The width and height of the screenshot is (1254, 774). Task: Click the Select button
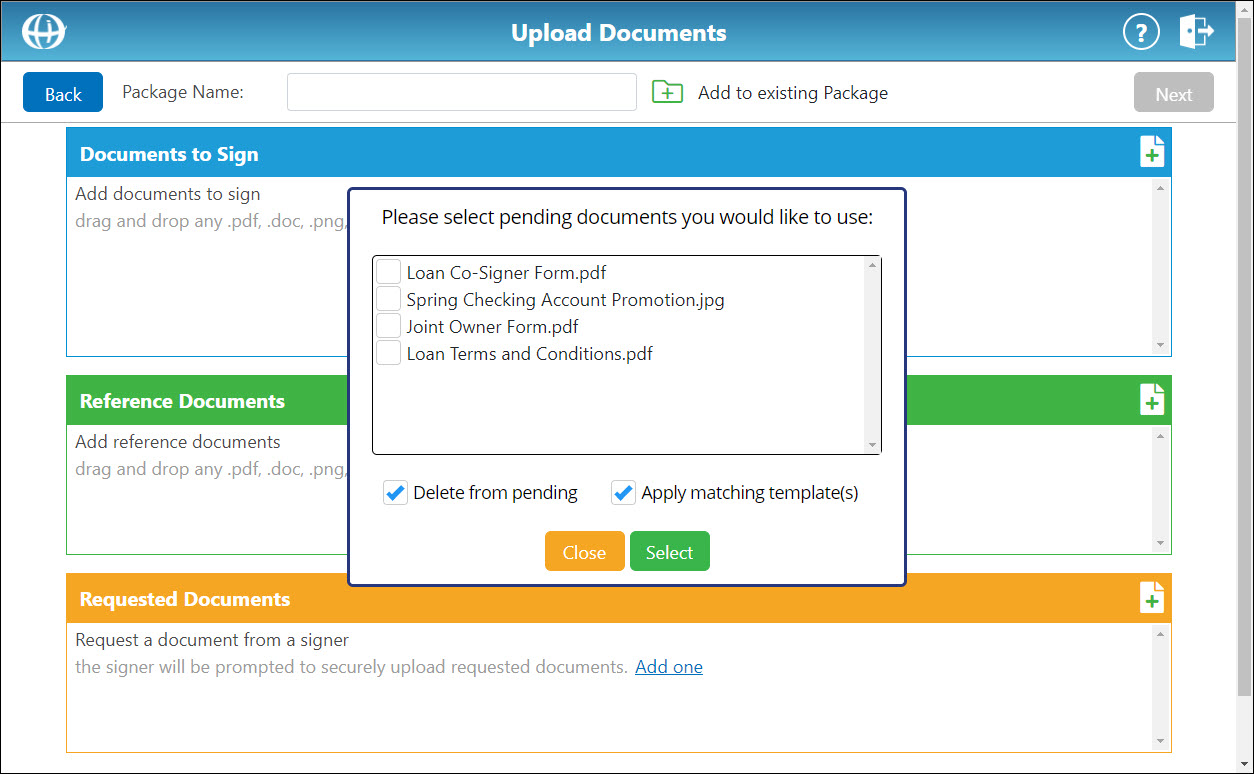click(x=669, y=550)
